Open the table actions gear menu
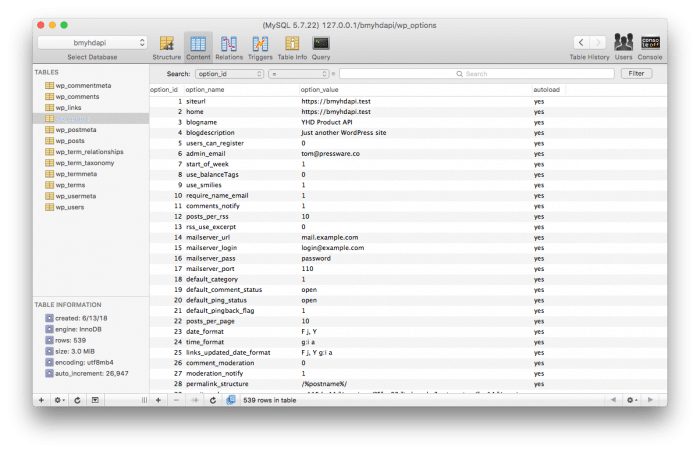700x453 pixels. (x=59, y=400)
